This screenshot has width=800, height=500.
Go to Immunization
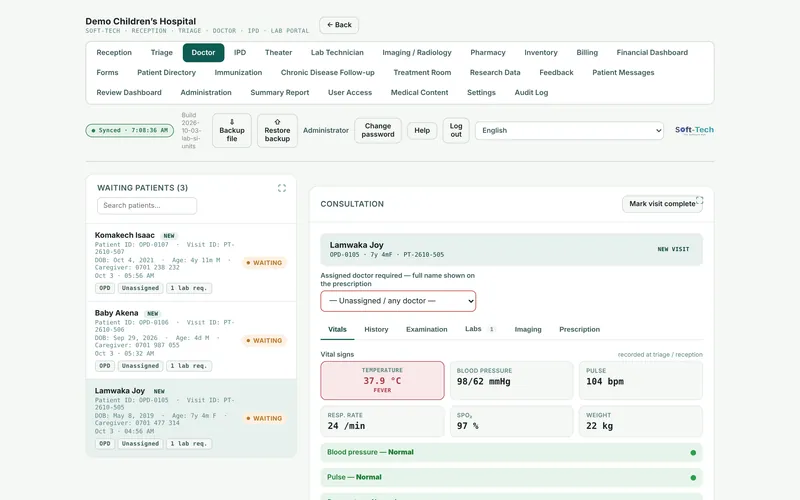[x=238, y=72]
